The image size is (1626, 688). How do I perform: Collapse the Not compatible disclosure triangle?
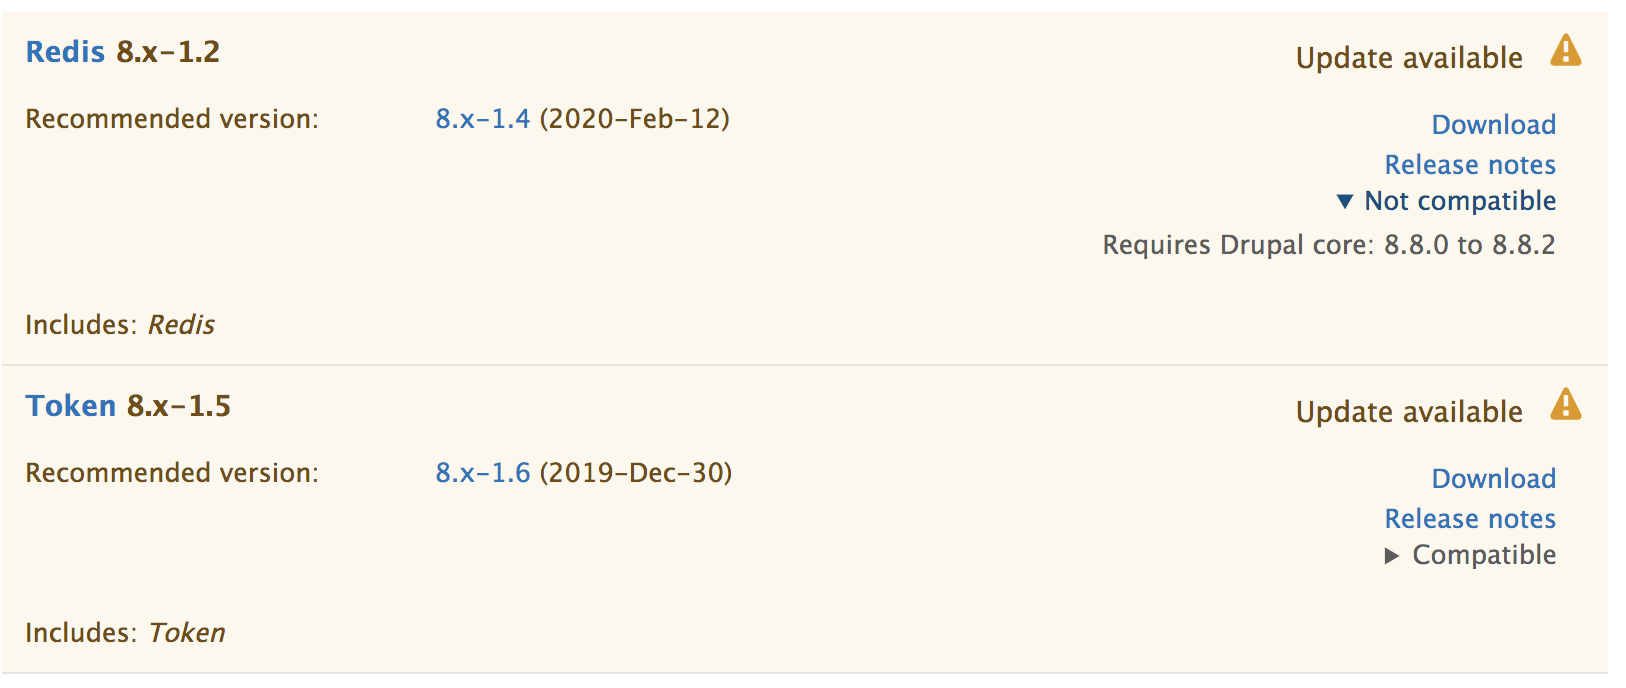(1345, 202)
